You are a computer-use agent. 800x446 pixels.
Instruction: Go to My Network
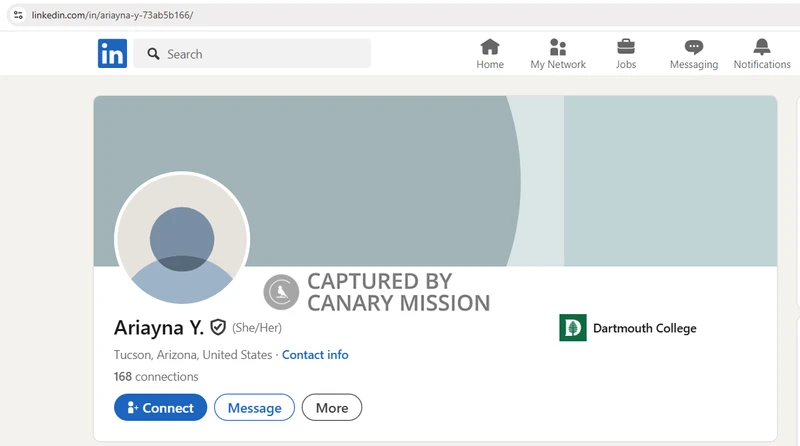[558, 47]
